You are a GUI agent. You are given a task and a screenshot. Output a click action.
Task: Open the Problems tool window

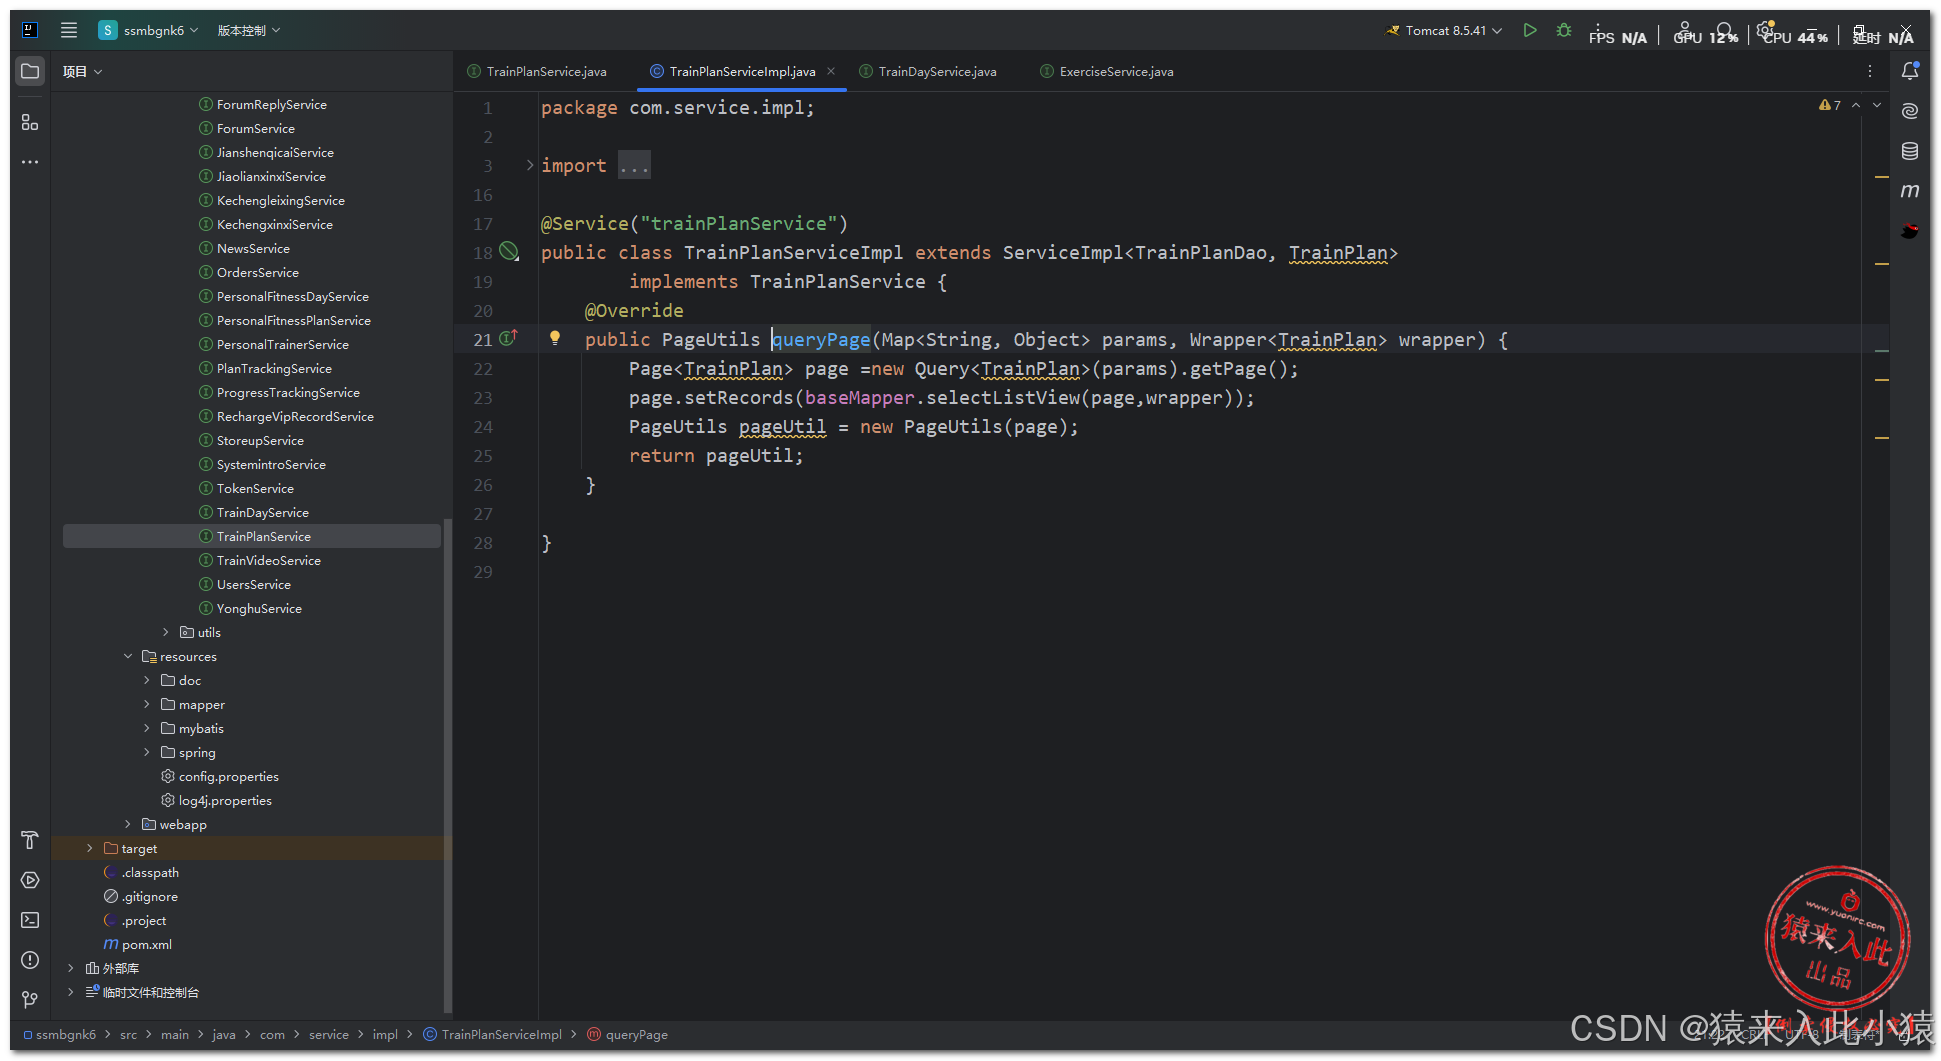pos(30,960)
